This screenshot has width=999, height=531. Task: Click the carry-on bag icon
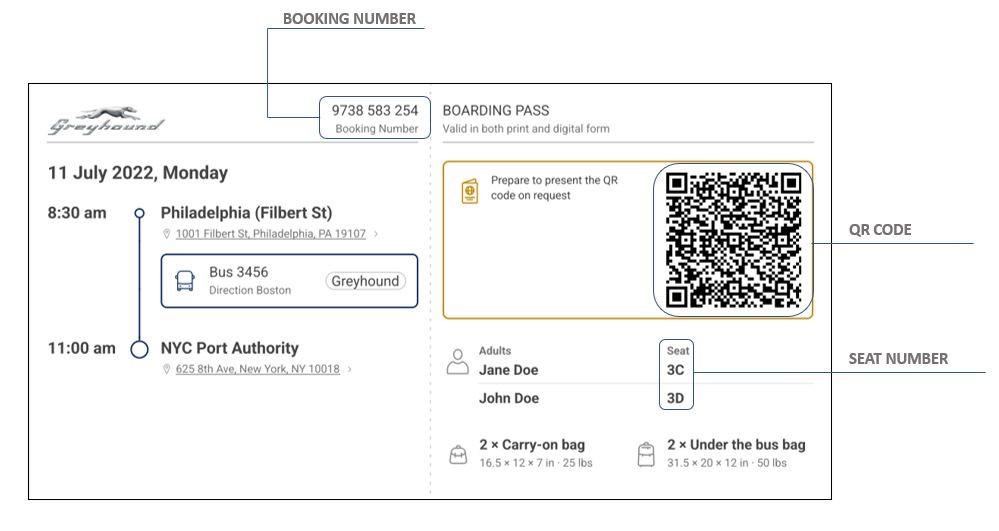coord(458,455)
